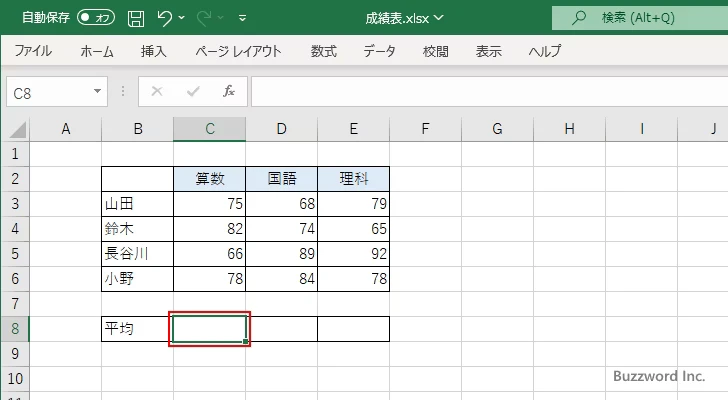This screenshot has width=728, height=400.
Task: Click cell D3 with value 68
Action: click(281, 204)
